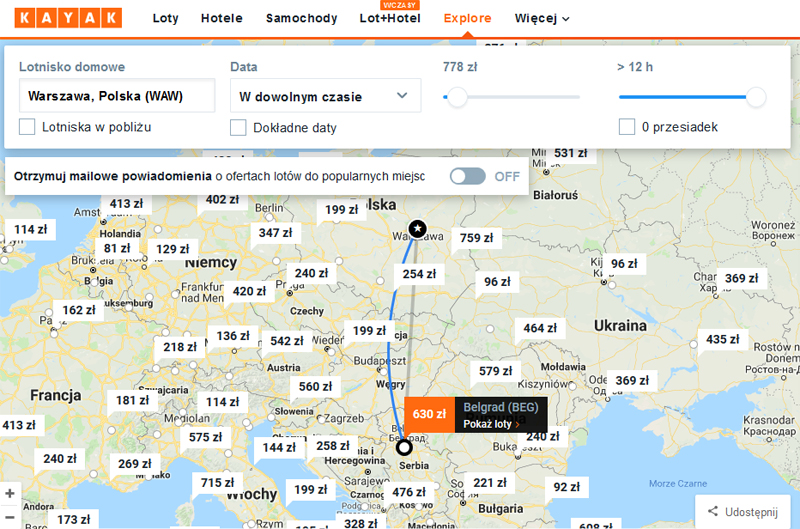800x529 pixels.
Task: Select the Explore tab
Action: click(x=467, y=18)
